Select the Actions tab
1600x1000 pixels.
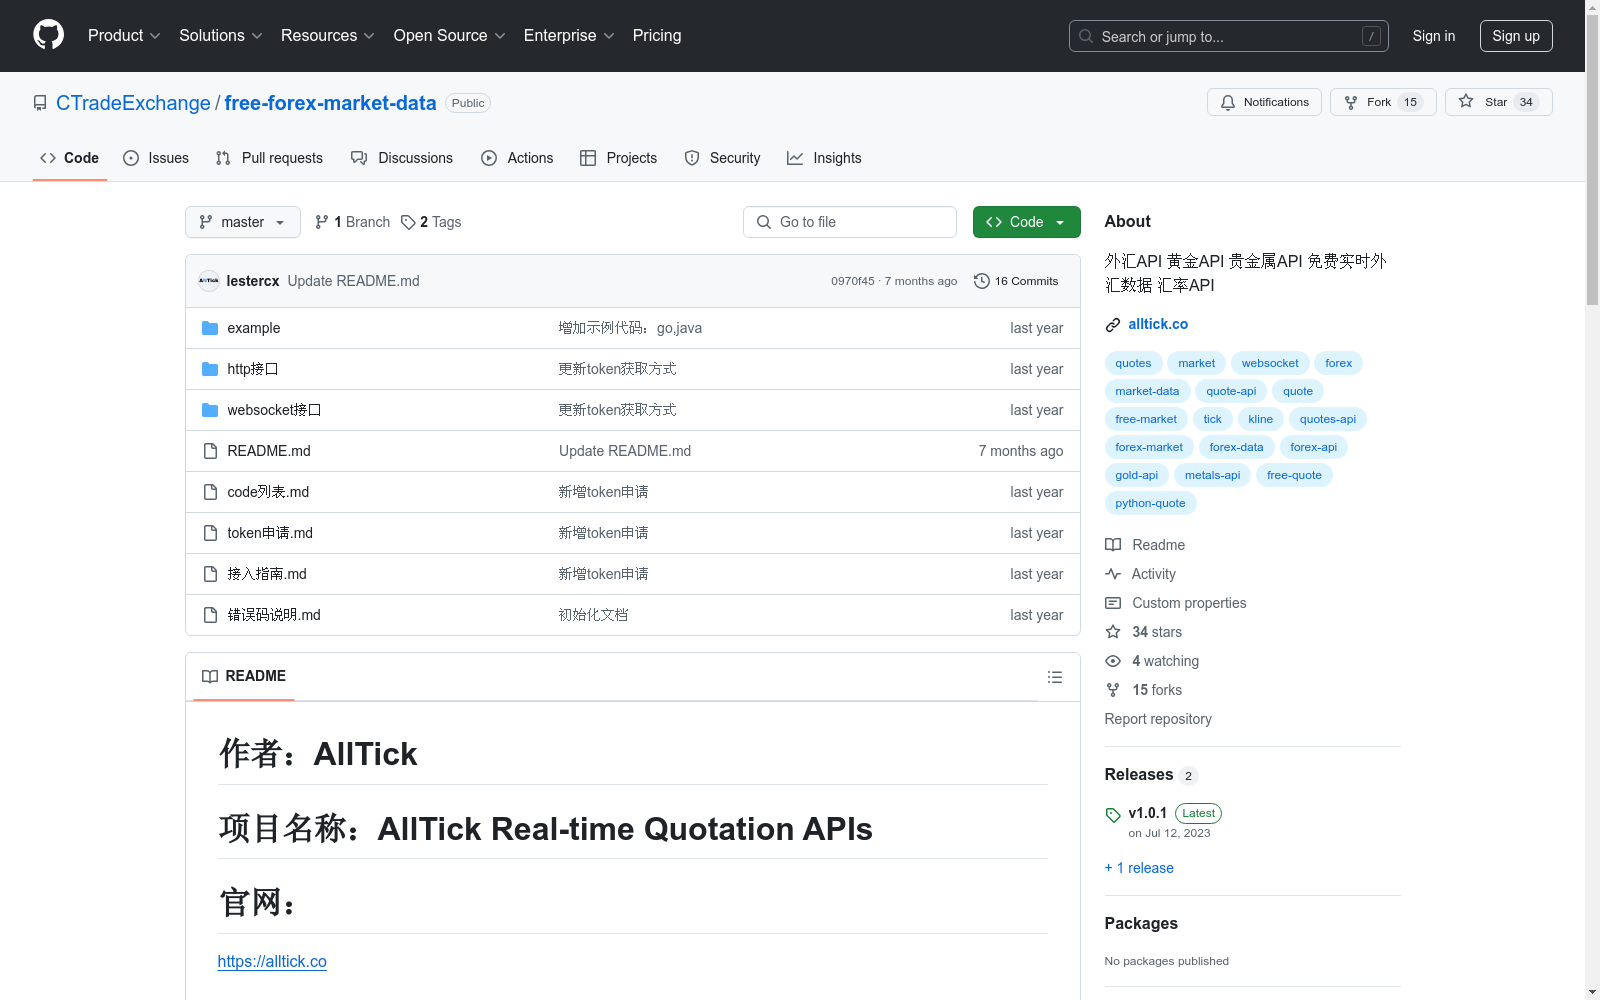(517, 158)
